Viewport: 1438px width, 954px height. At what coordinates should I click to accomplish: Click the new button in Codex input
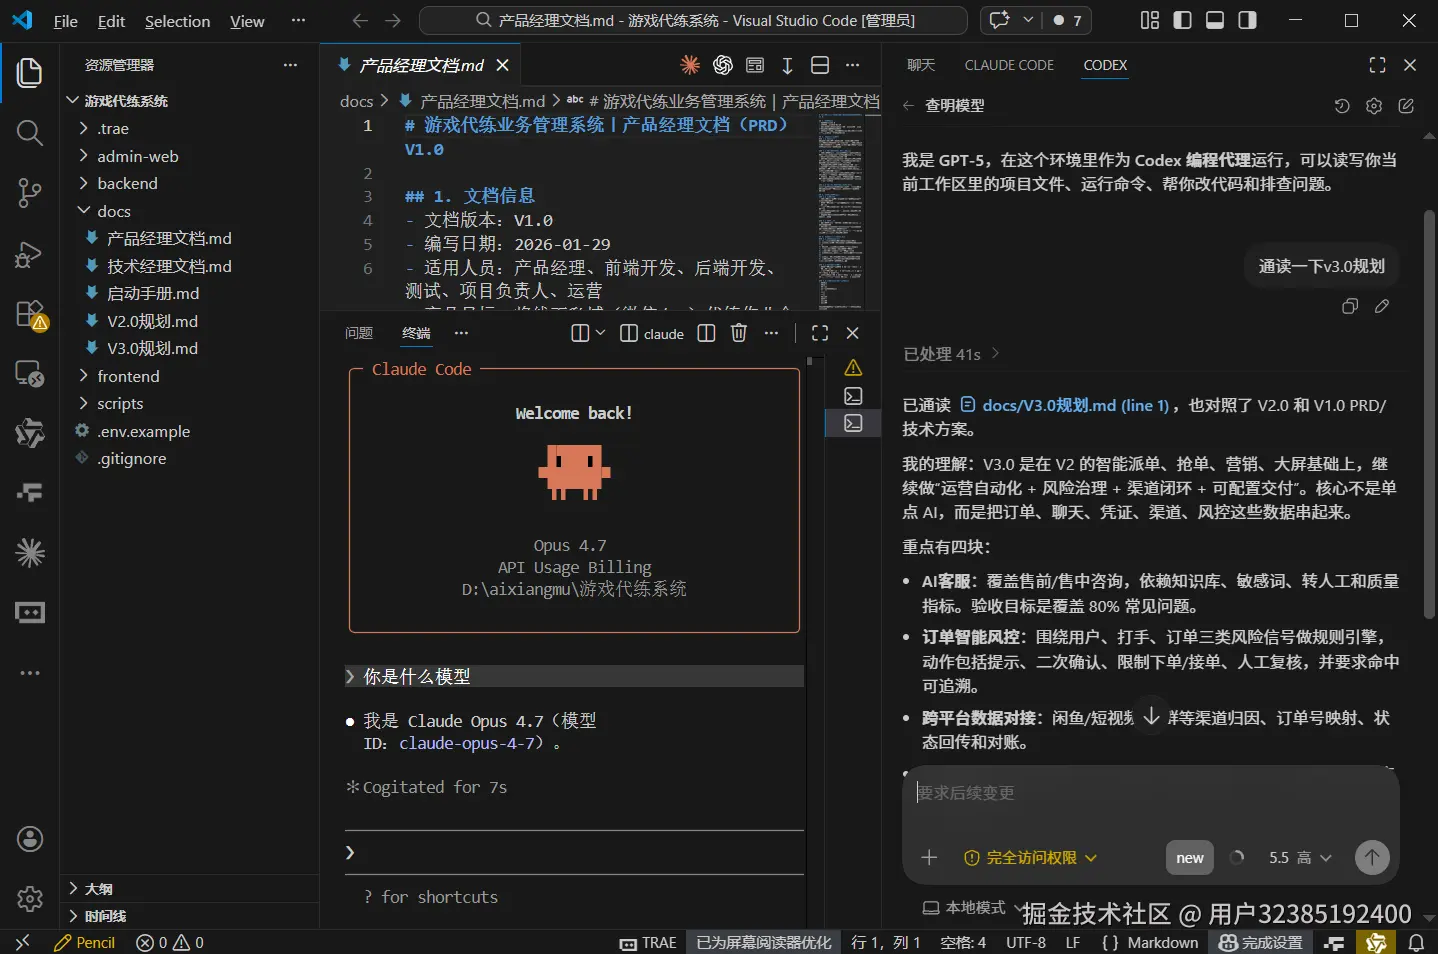point(1190,857)
